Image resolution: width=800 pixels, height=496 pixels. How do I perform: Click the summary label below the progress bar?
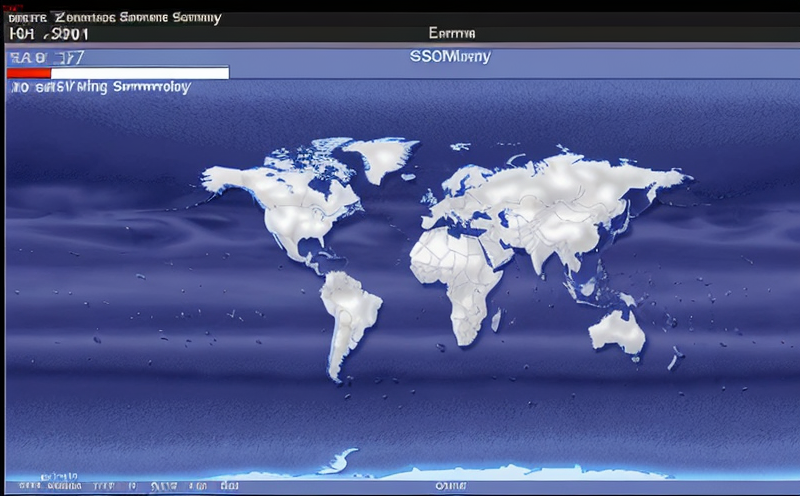(x=100, y=88)
